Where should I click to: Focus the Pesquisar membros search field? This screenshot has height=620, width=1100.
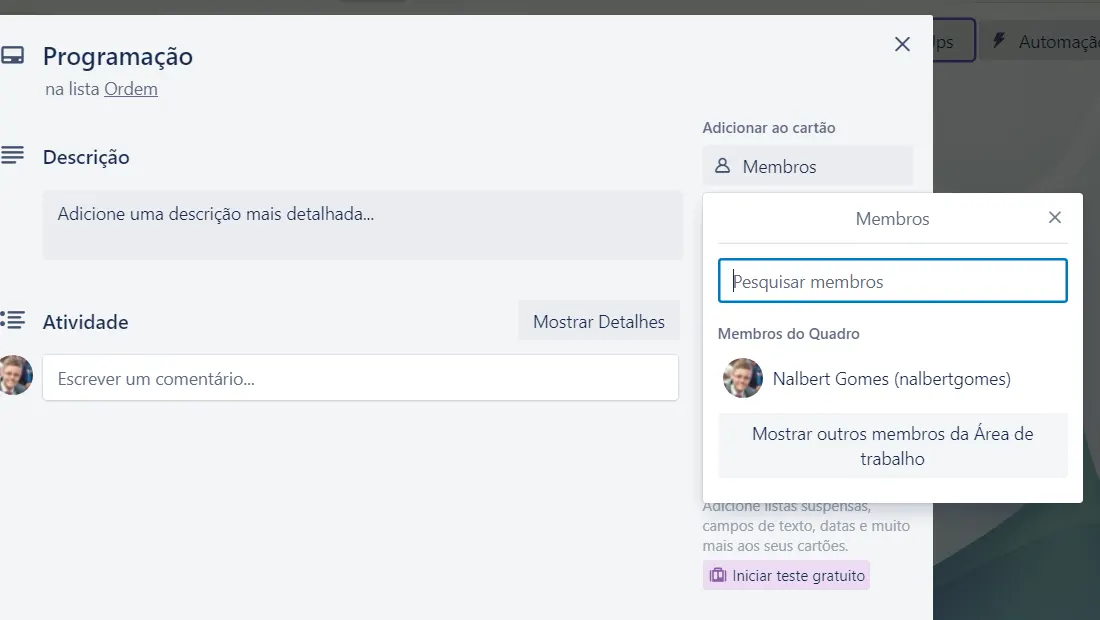coord(892,281)
